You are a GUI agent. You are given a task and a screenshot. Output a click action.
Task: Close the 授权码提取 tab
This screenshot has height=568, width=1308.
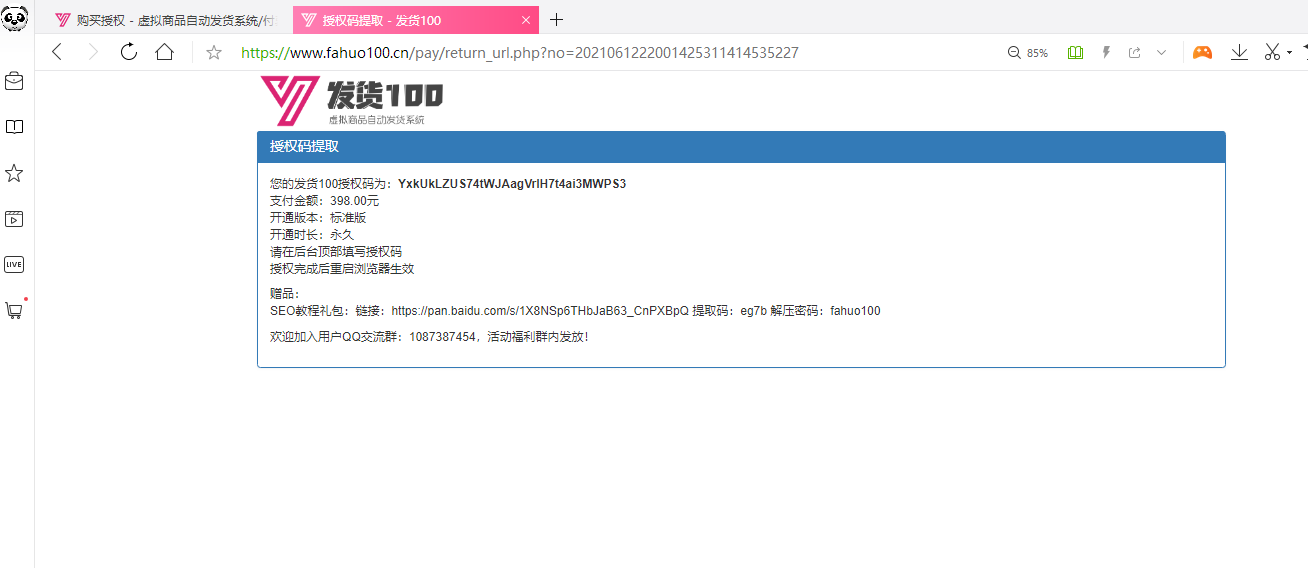pos(526,20)
